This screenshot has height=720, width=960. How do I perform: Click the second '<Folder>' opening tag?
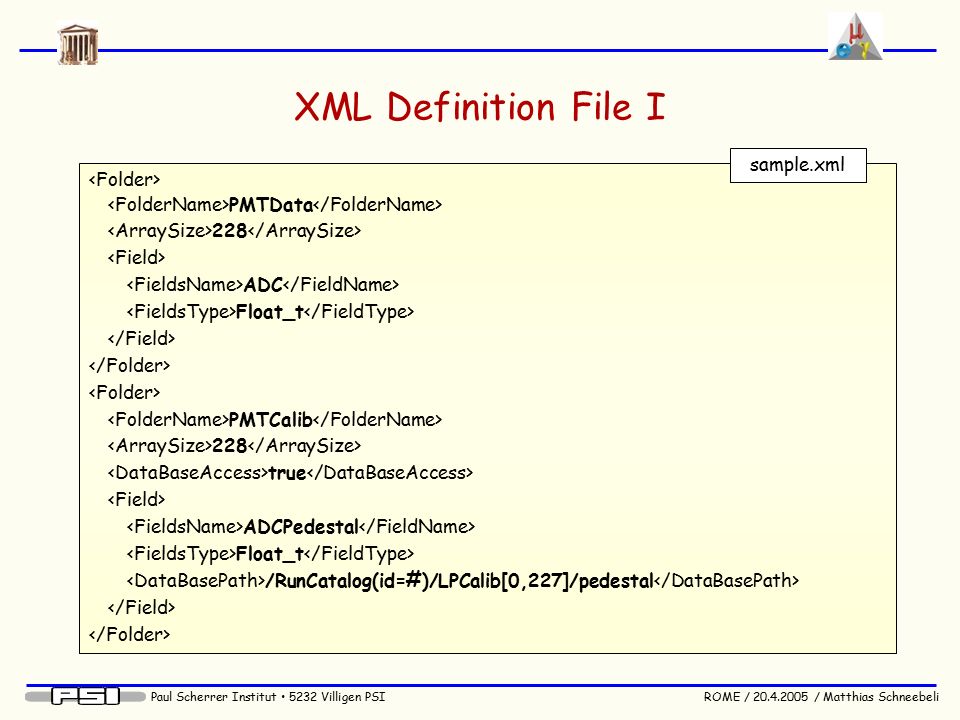click(124, 392)
